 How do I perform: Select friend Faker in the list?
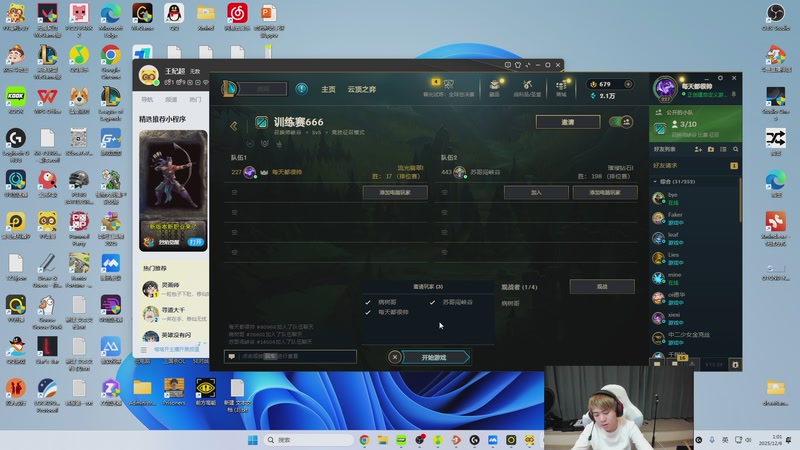click(695, 218)
